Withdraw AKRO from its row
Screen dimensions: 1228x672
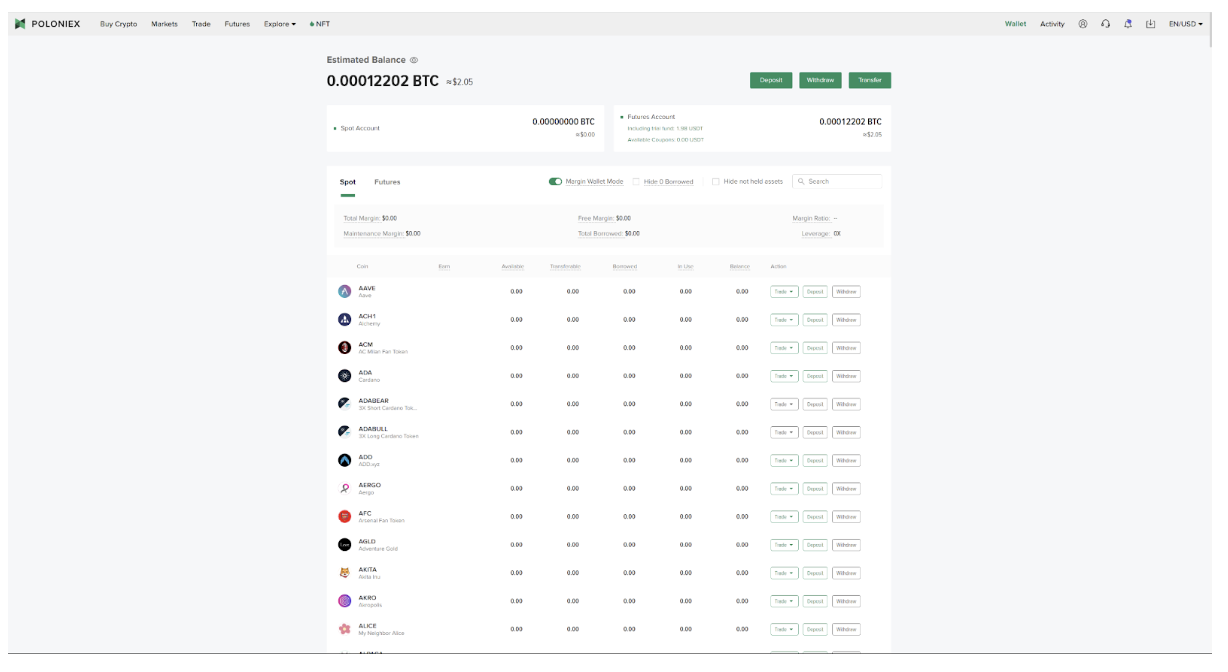(x=846, y=601)
